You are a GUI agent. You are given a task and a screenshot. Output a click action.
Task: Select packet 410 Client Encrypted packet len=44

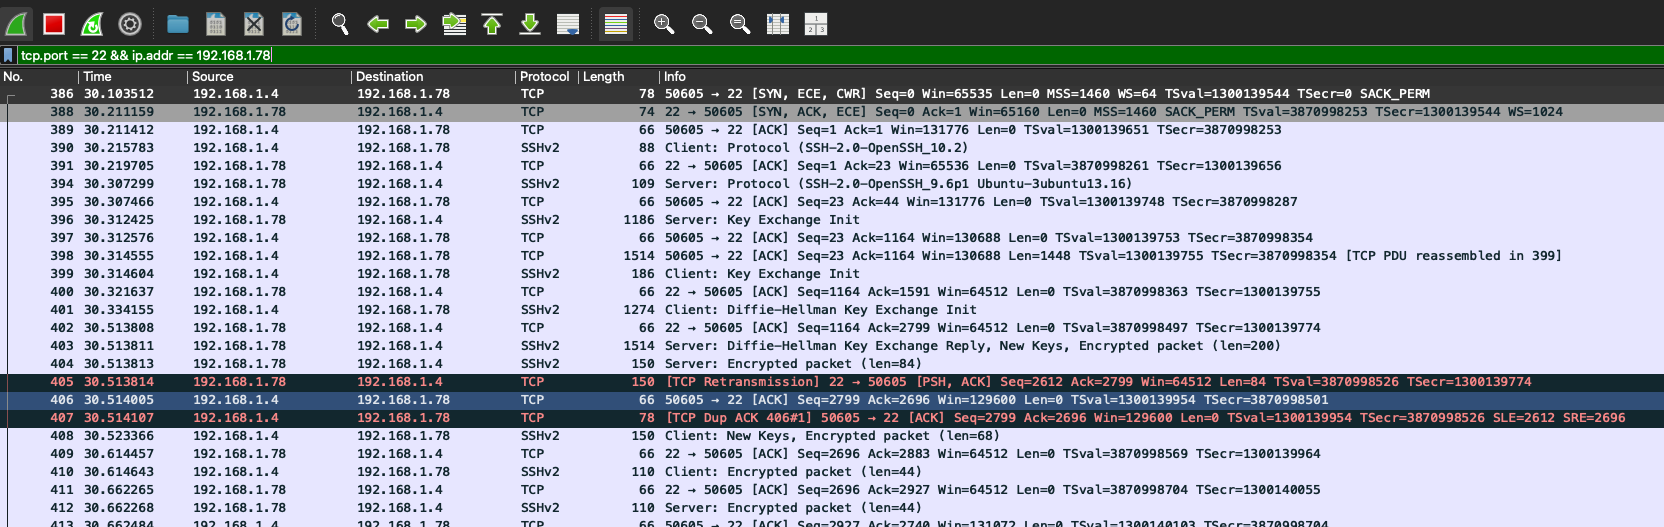832,472
